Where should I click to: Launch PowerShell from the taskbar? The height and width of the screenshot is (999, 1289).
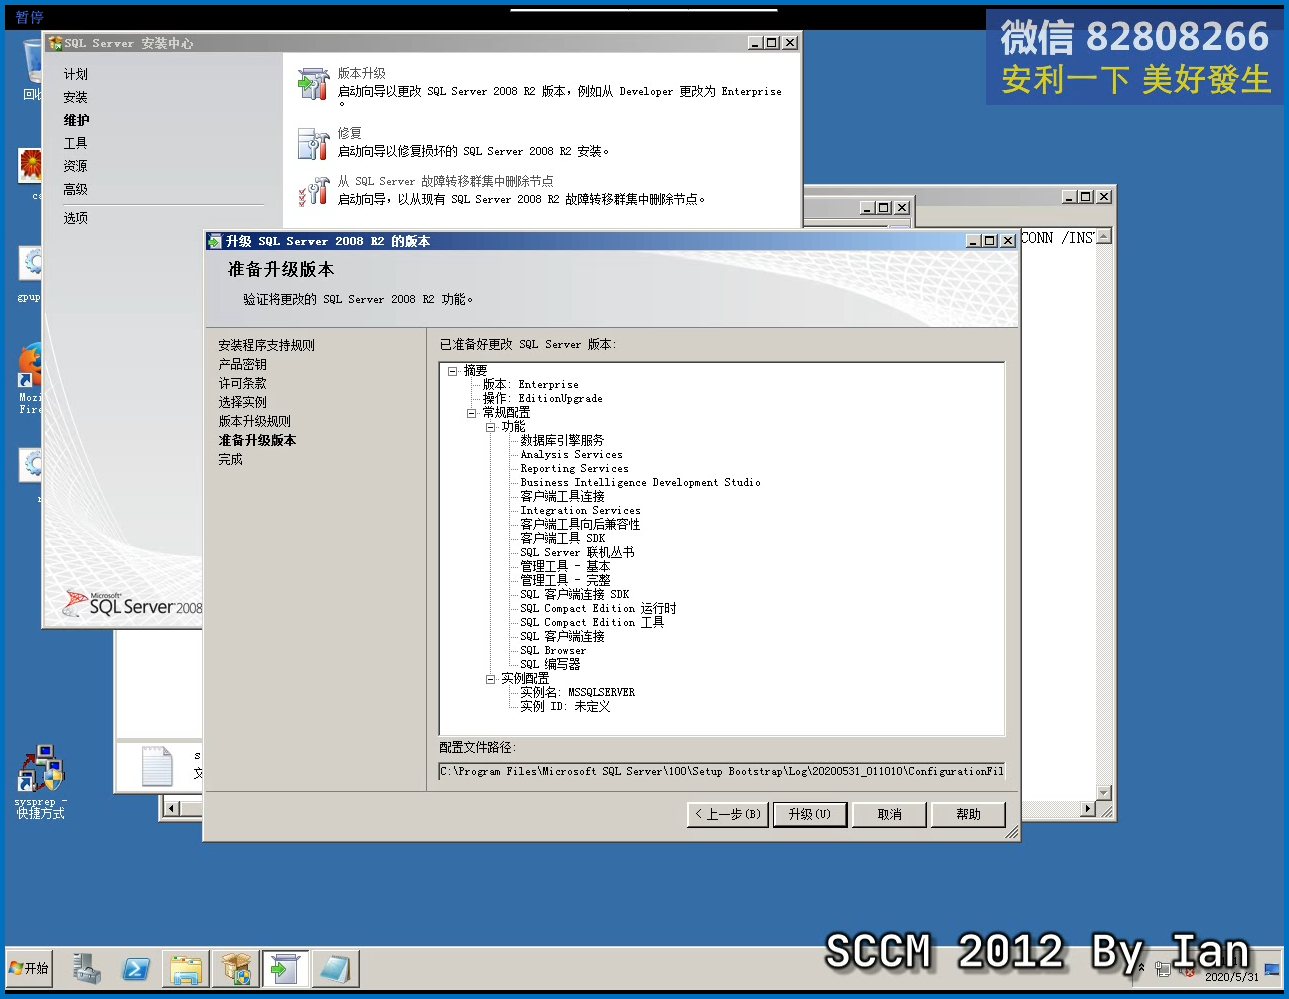pyautogui.click(x=136, y=968)
